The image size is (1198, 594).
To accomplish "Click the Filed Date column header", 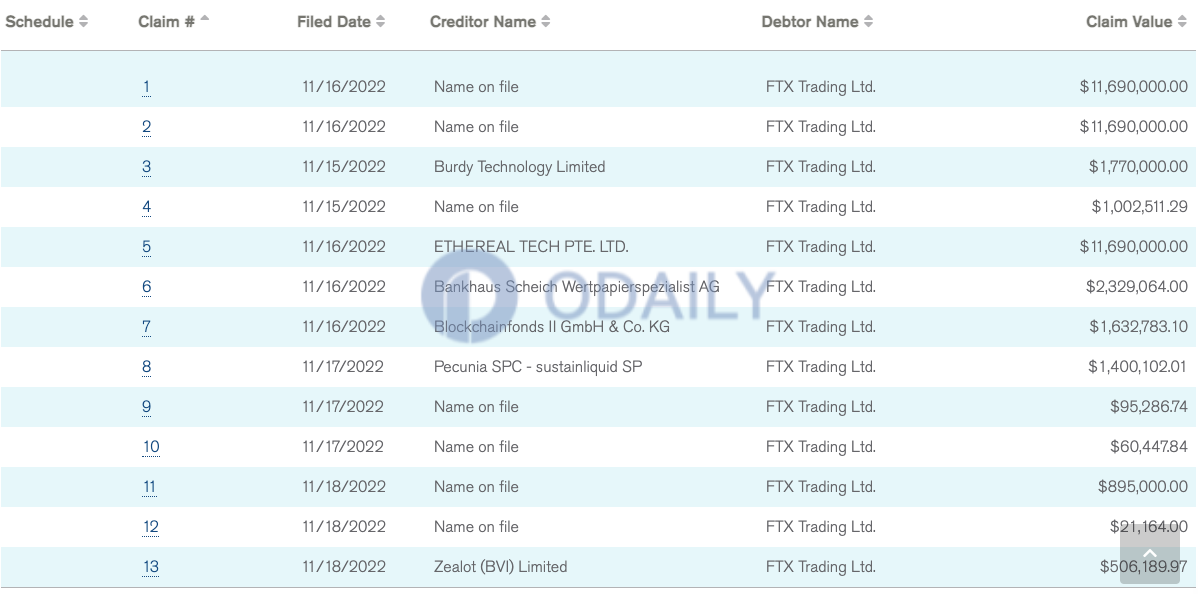I will pyautogui.click(x=334, y=21).
